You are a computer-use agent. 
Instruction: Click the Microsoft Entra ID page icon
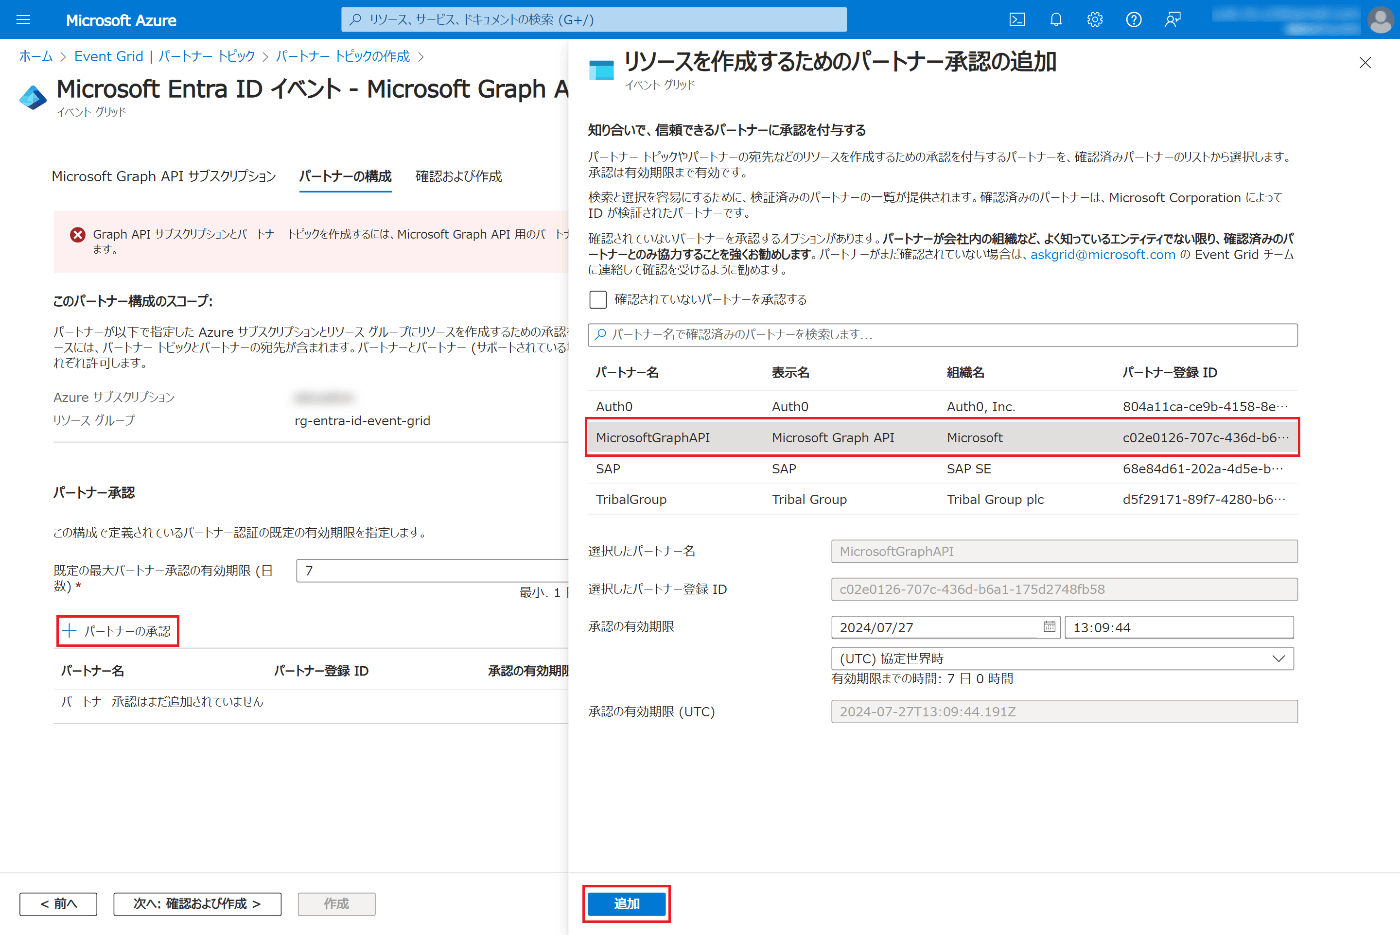[x=33, y=97]
